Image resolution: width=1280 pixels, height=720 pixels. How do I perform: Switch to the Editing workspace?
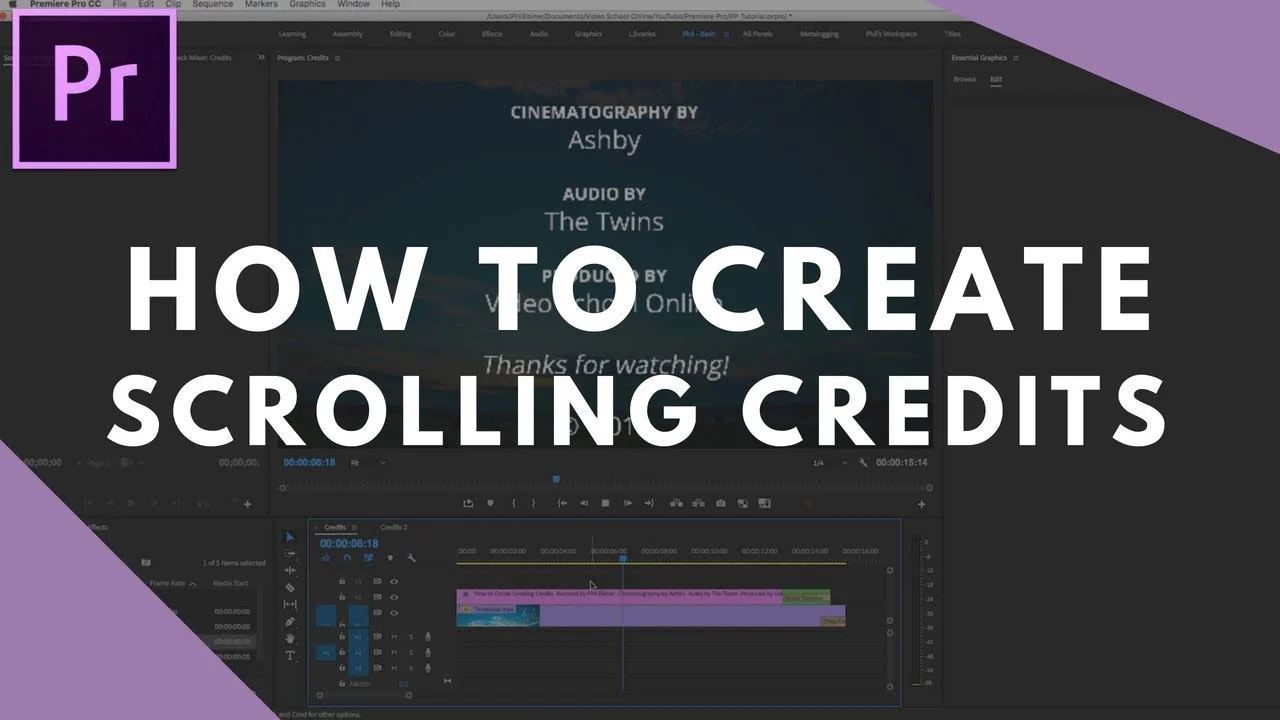(401, 34)
